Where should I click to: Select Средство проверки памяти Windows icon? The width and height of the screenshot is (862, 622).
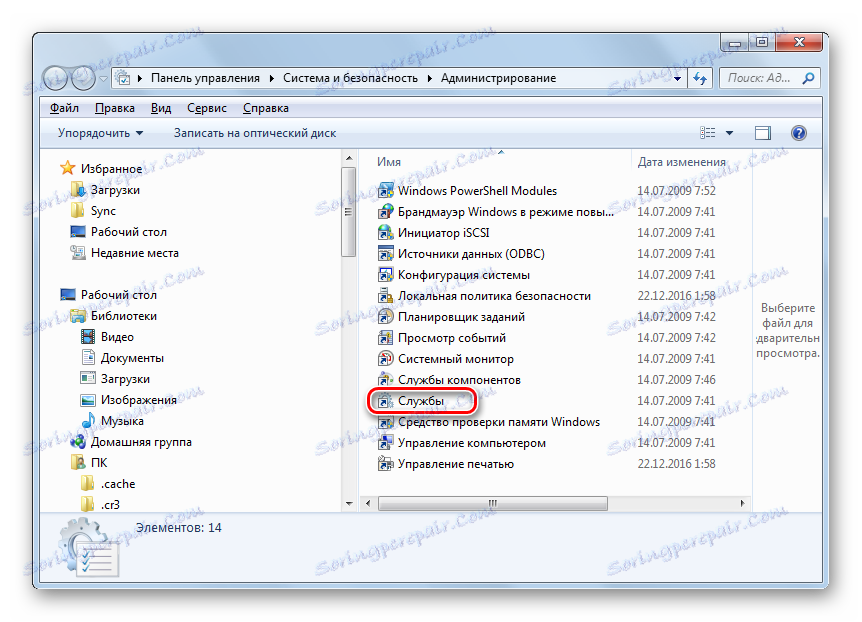click(385, 422)
